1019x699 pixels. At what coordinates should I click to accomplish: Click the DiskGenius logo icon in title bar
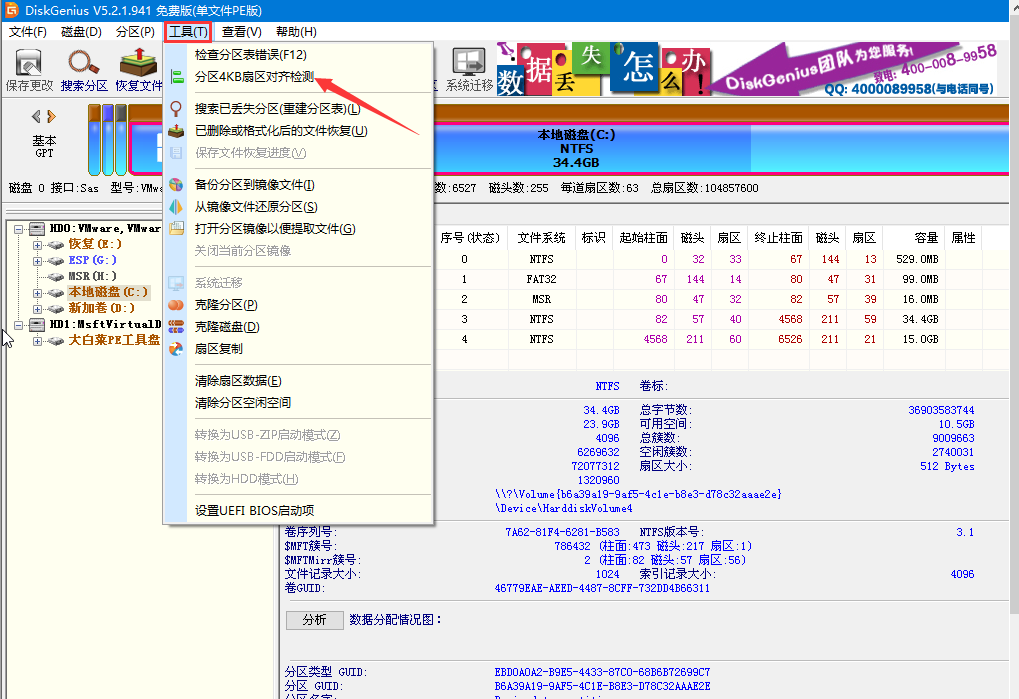click(11, 10)
